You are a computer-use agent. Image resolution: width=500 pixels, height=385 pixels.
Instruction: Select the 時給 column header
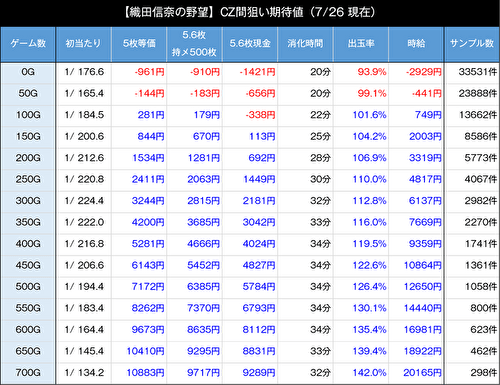pos(416,44)
